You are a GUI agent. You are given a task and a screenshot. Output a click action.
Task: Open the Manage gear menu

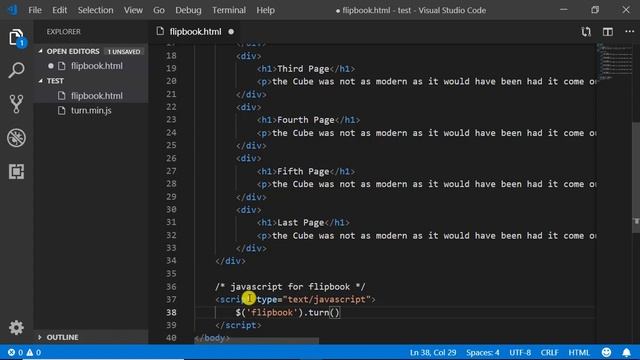[x=16, y=327]
